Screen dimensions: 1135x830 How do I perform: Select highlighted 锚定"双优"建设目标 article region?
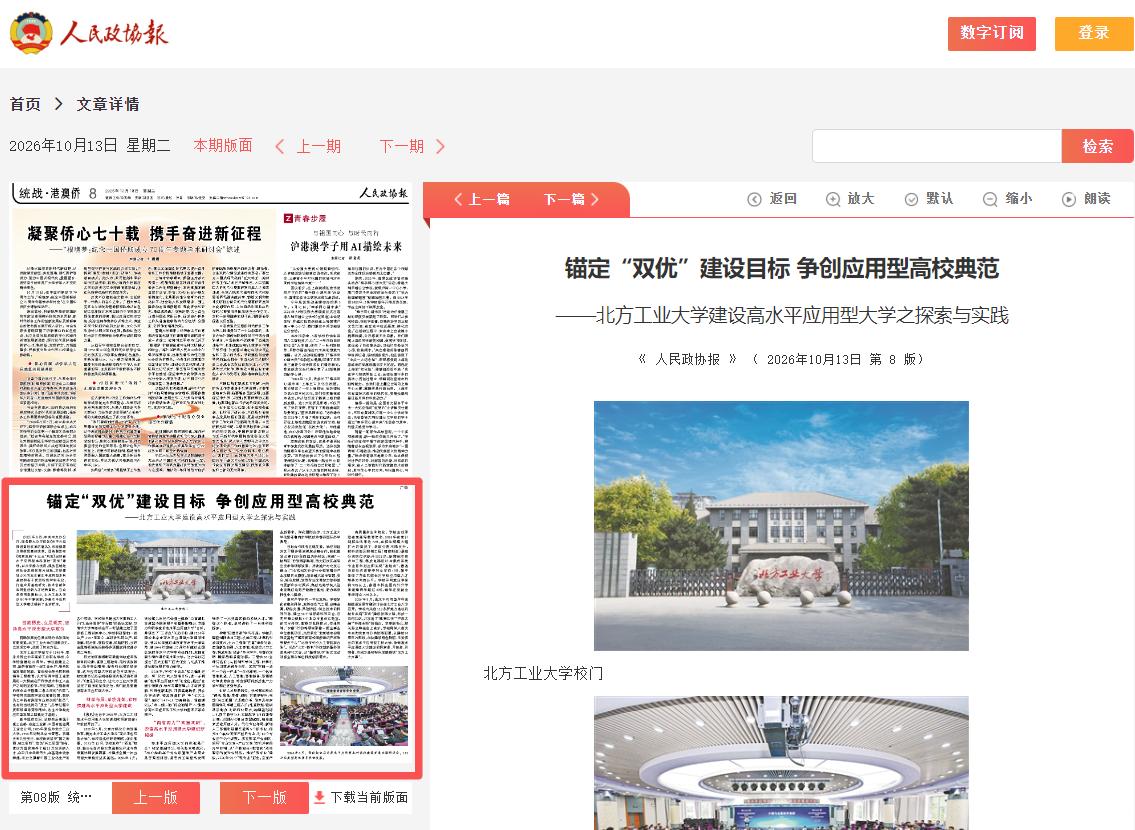pos(211,628)
